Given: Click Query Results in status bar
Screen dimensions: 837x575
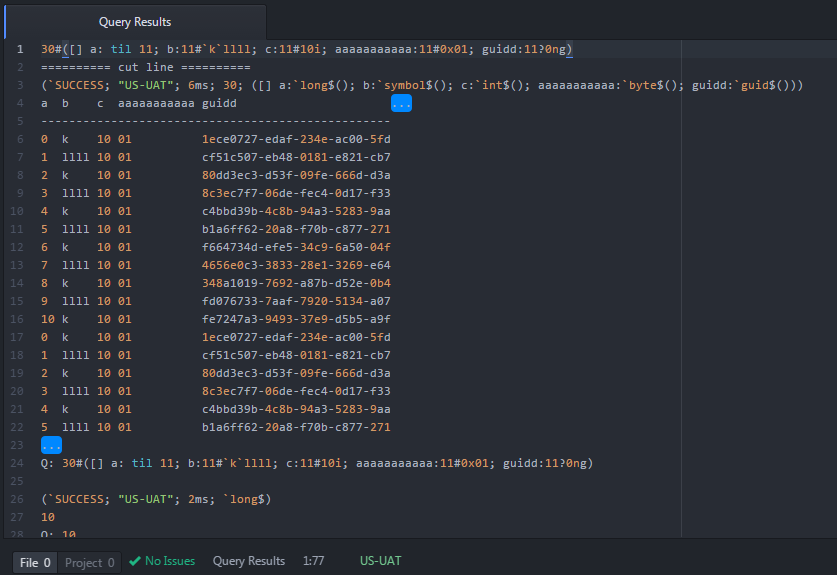Looking at the screenshot, I should pos(249,561).
